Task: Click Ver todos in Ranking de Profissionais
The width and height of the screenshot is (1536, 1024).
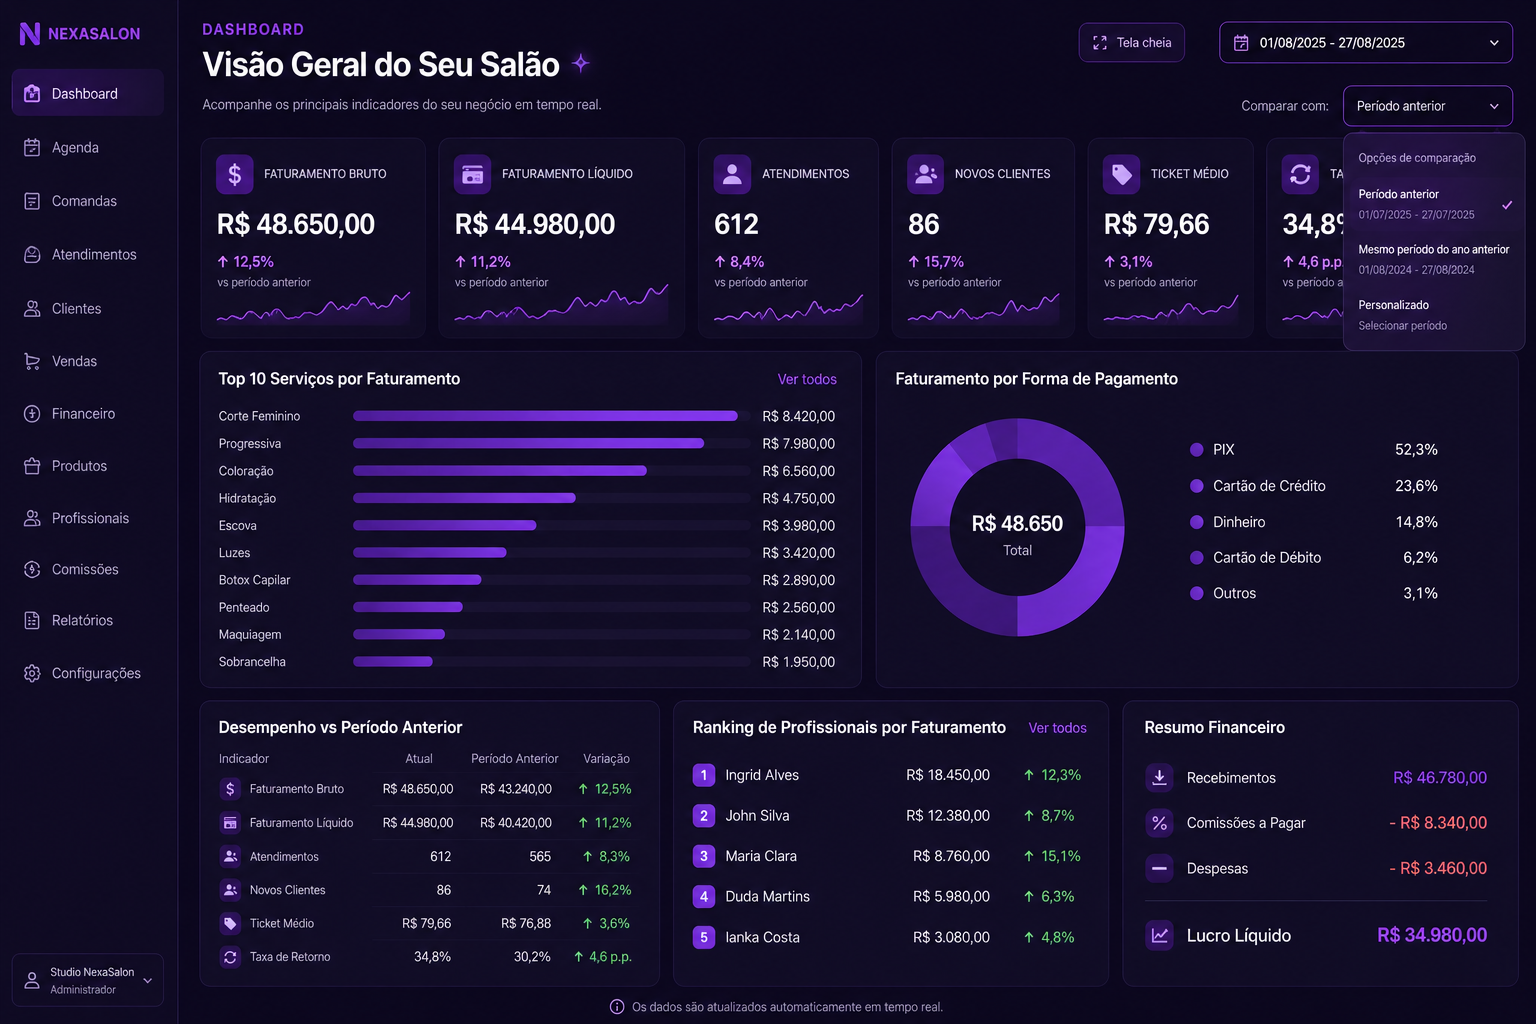Action: [1057, 728]
